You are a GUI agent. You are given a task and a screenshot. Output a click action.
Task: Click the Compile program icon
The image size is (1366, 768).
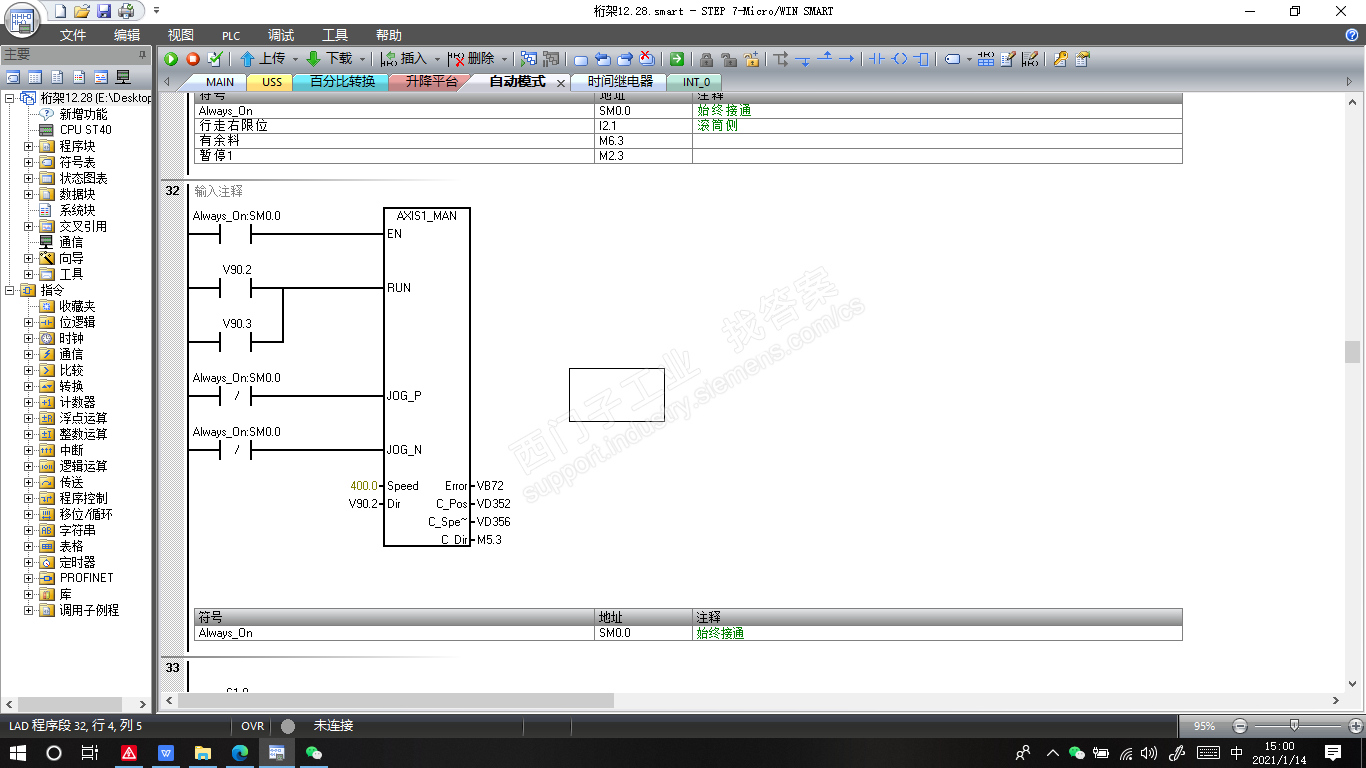pos(214,59)
